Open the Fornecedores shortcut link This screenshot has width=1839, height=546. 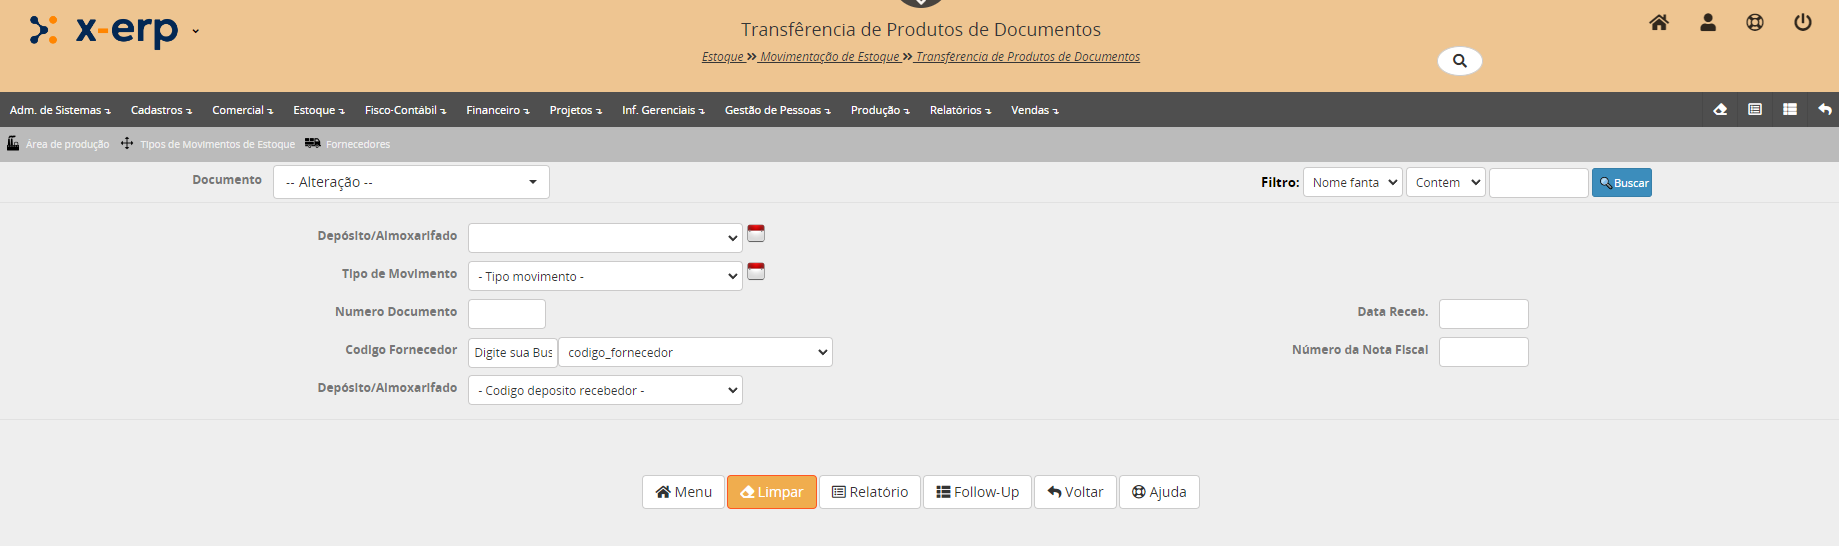click(357, 144)
